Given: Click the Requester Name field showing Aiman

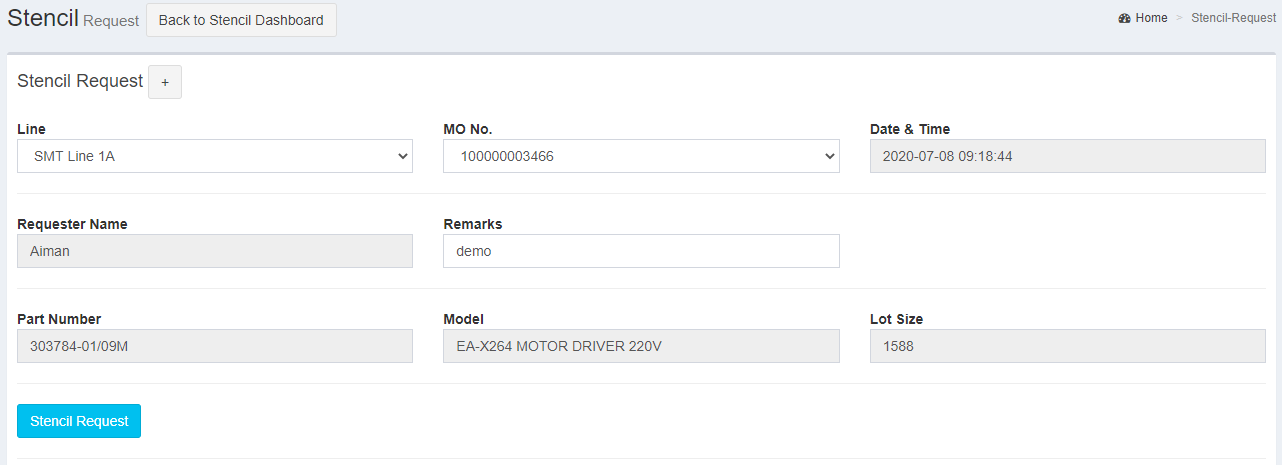Looking at the screenshot, I should point(215,251).
